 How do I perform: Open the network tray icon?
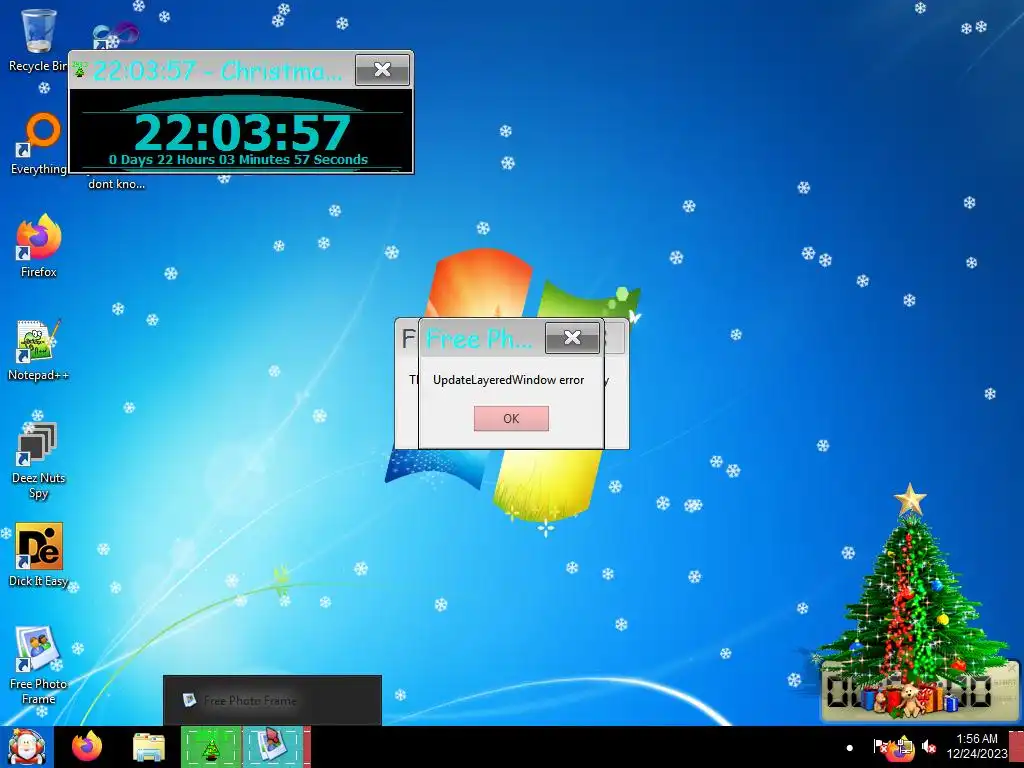coord(904,746)
